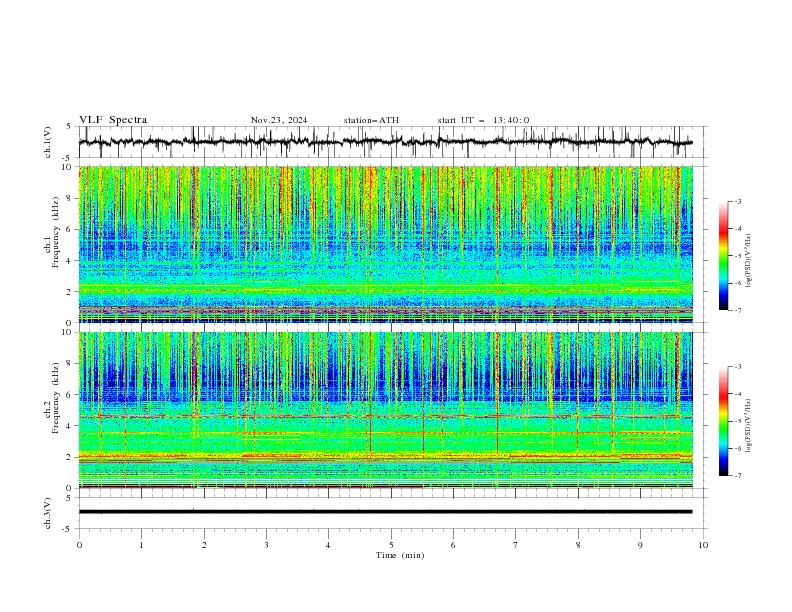Click the 'ch.1(V)' axis label
The image size is (792, 612).
coord(48,142)
